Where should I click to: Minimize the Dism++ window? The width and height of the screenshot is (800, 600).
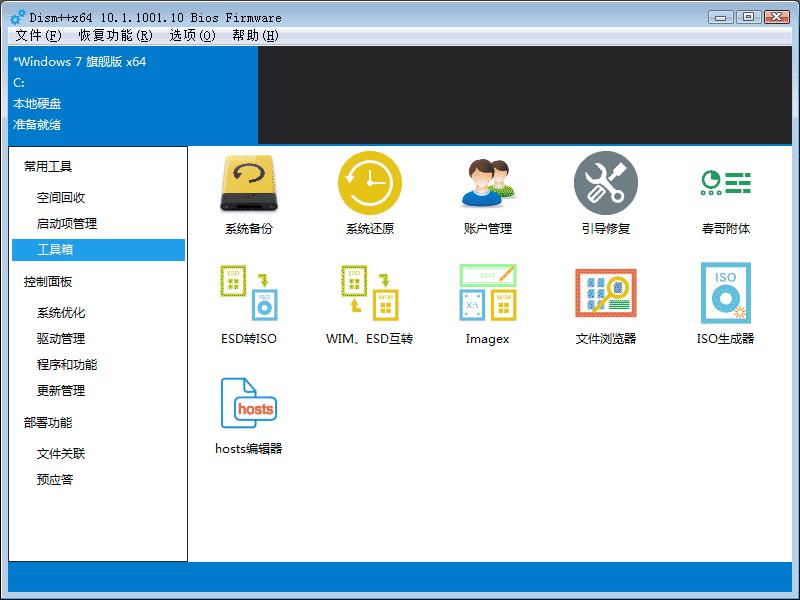click(720, 17)
